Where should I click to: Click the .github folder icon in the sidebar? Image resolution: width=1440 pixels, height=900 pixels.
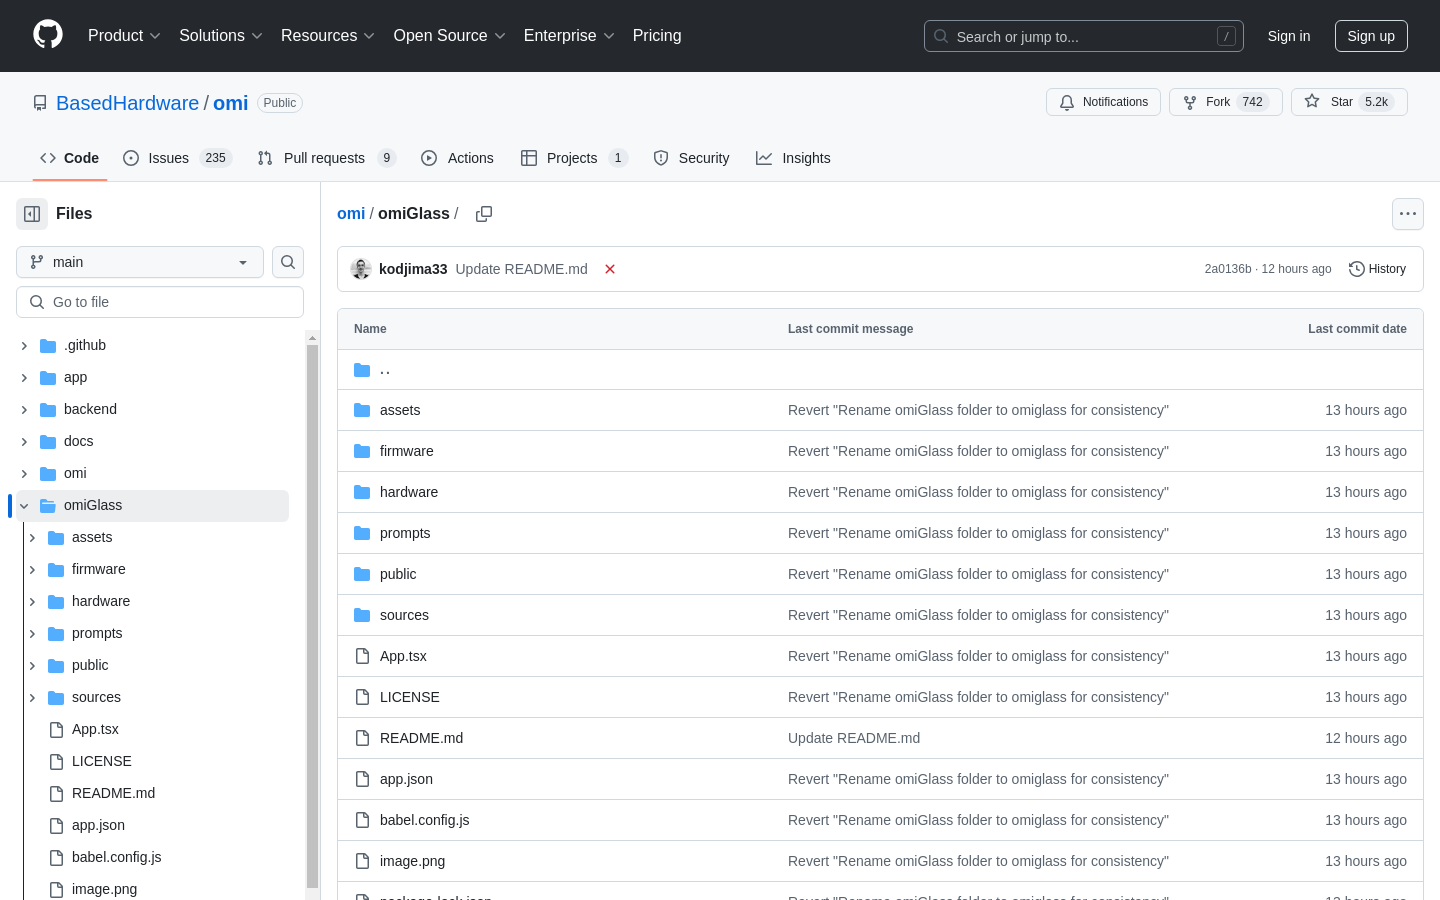pos(48,345)
